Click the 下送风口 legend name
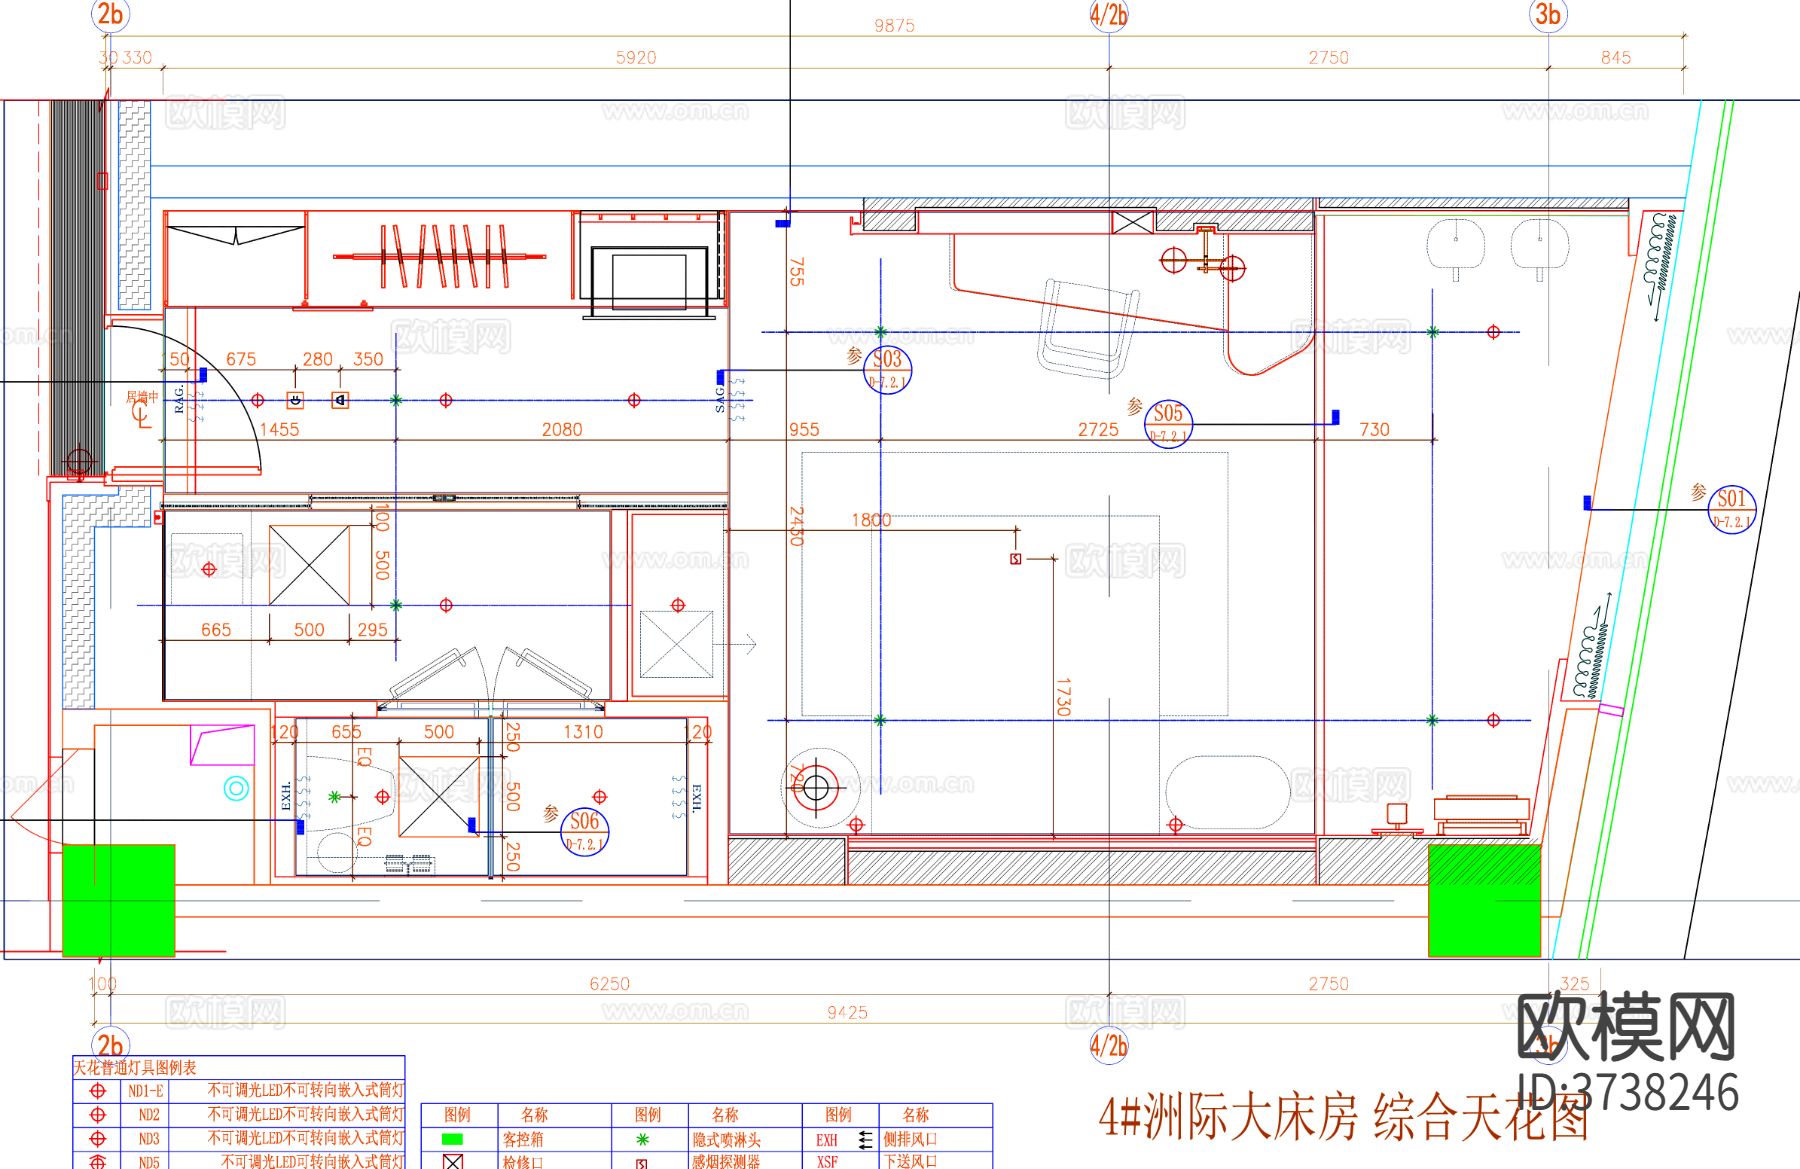The image size is (1800, 1169). [910, 1162]
